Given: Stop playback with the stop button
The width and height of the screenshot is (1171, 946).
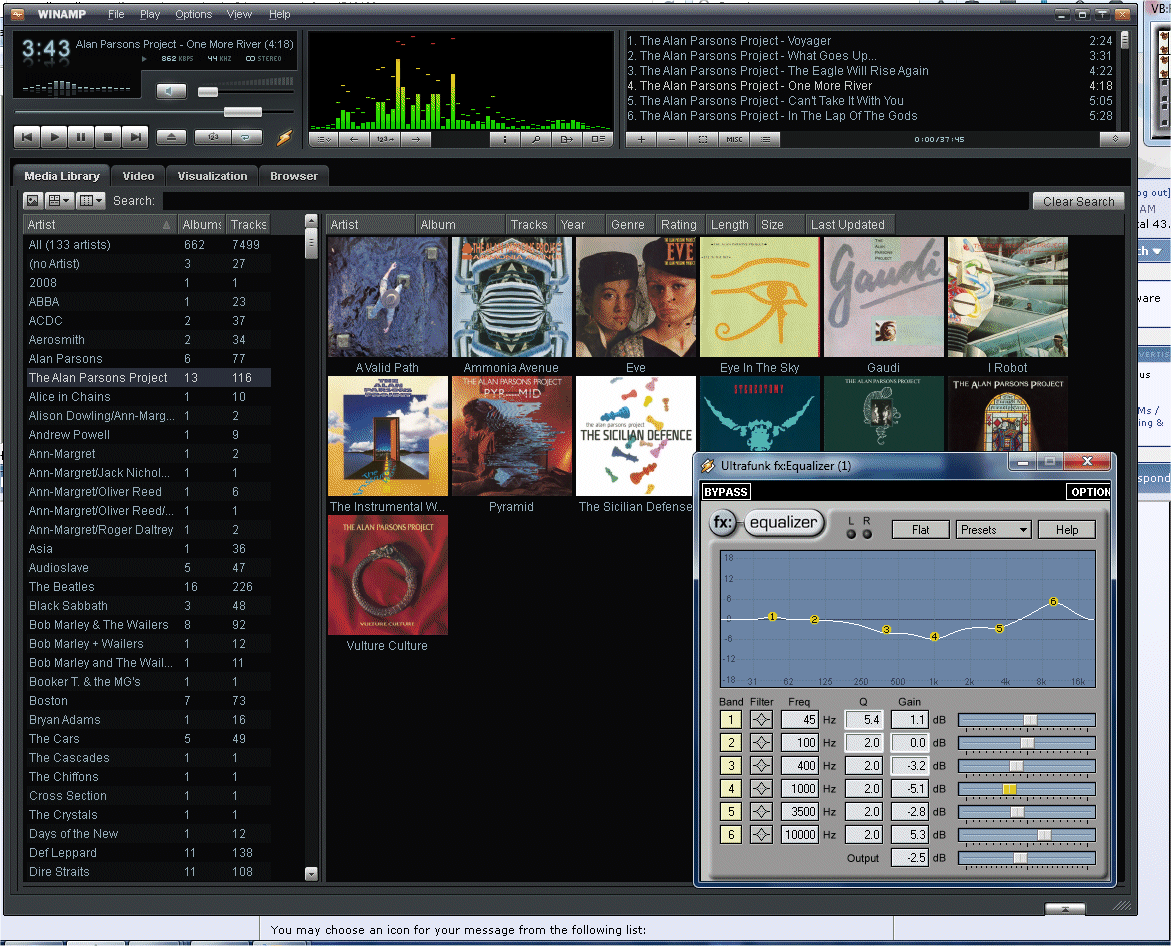Looking at the screenshot, I should pos(108,137).
